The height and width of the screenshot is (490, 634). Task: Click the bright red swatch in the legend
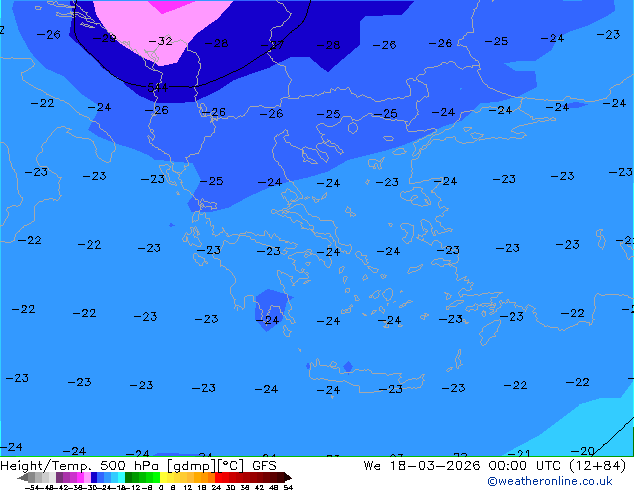218,477
